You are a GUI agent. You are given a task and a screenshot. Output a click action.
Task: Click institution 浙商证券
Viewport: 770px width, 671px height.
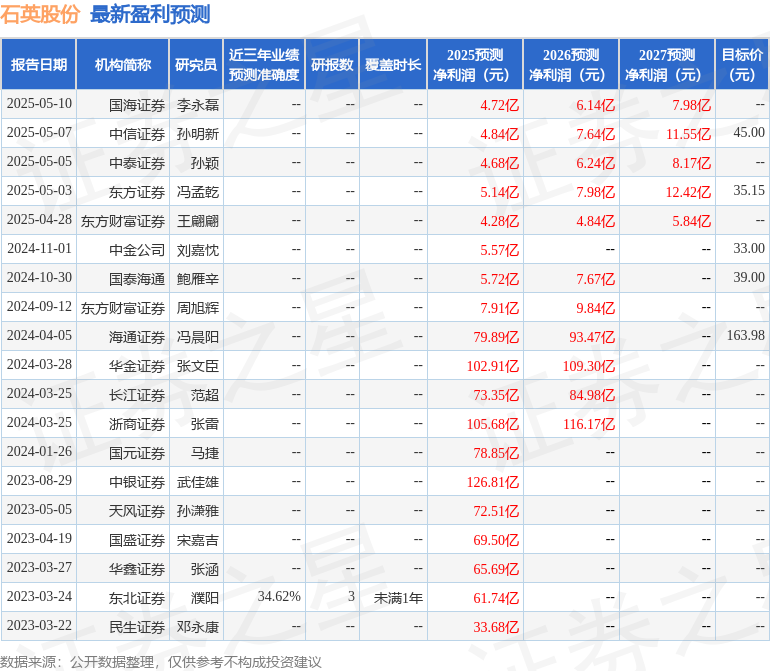coord(137,424)
